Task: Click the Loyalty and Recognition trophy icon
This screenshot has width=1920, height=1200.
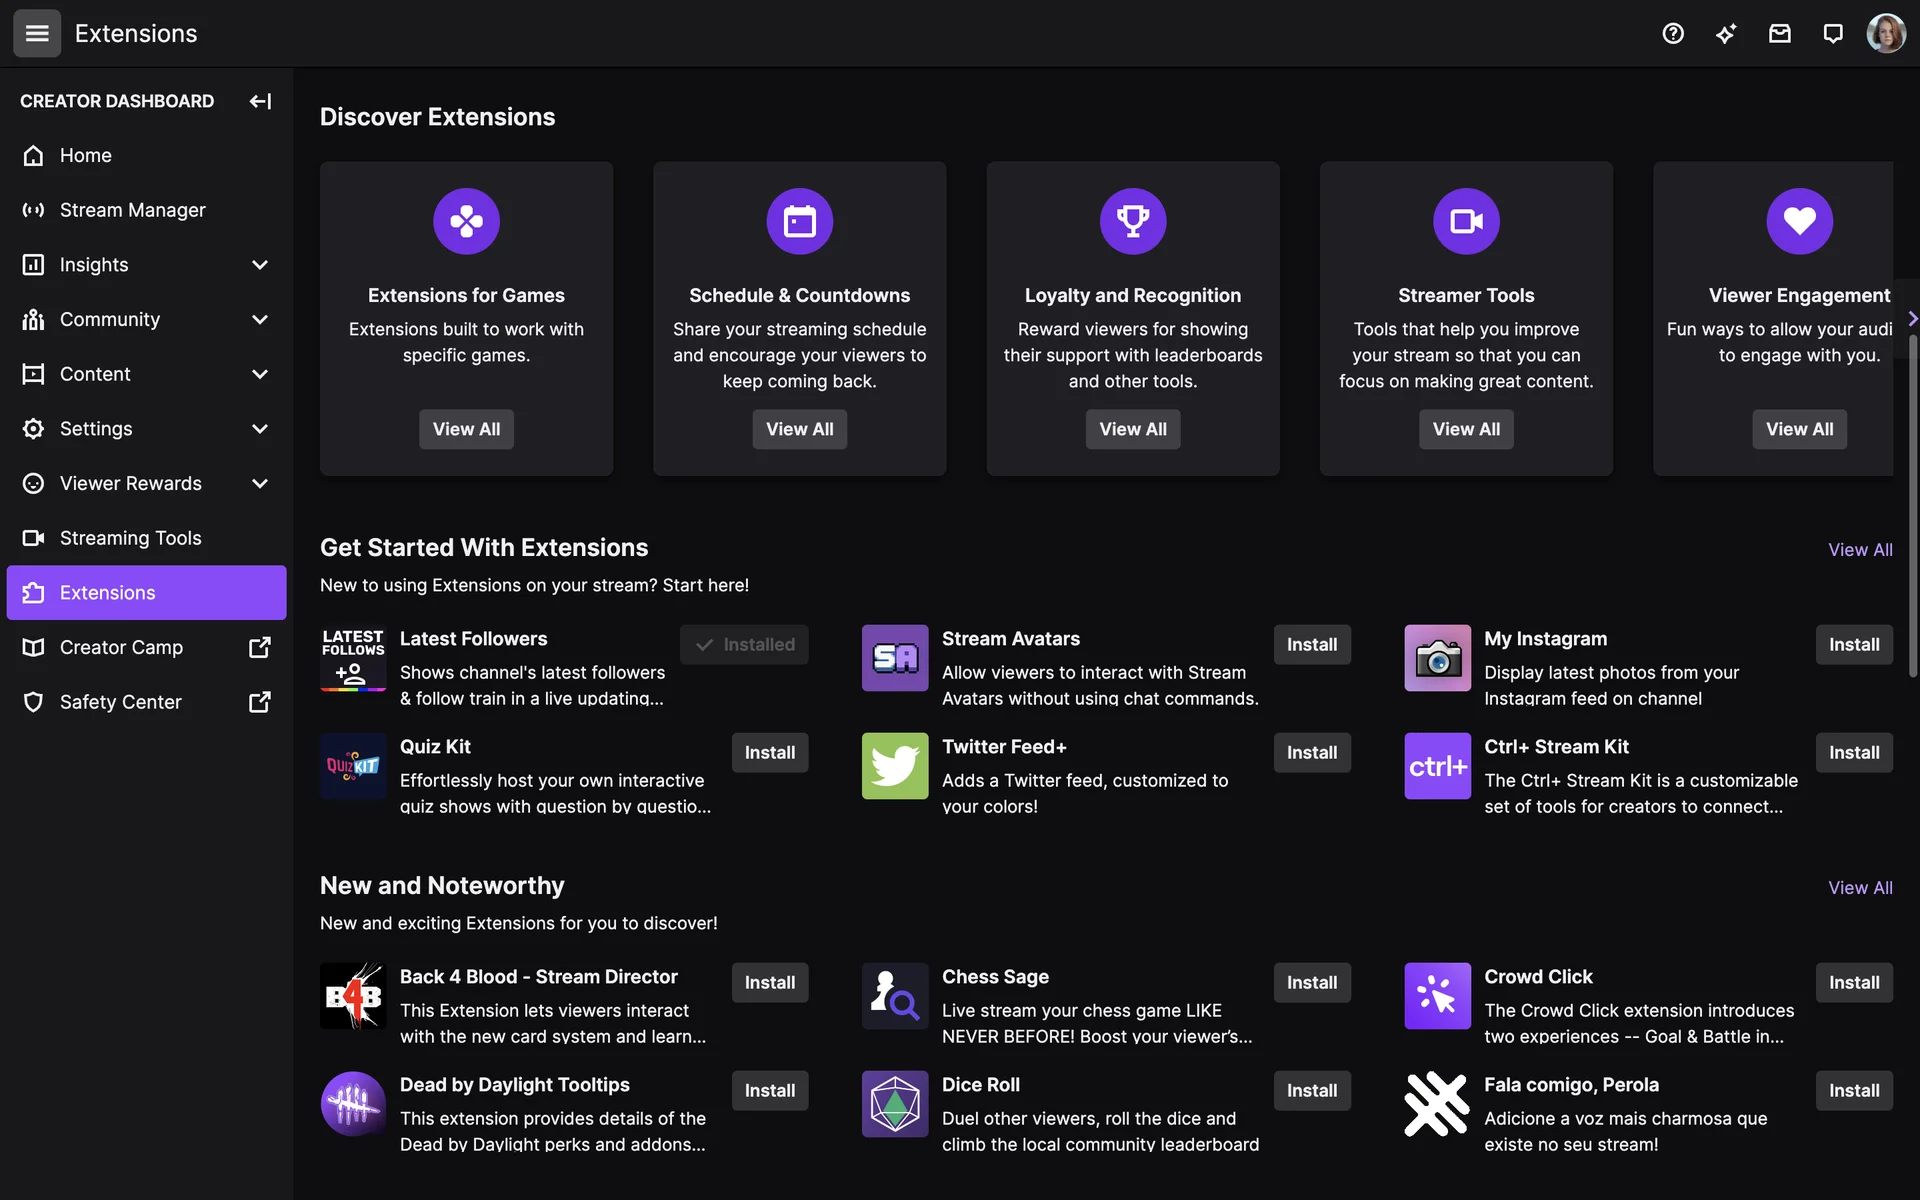Action: (1132, 221)
